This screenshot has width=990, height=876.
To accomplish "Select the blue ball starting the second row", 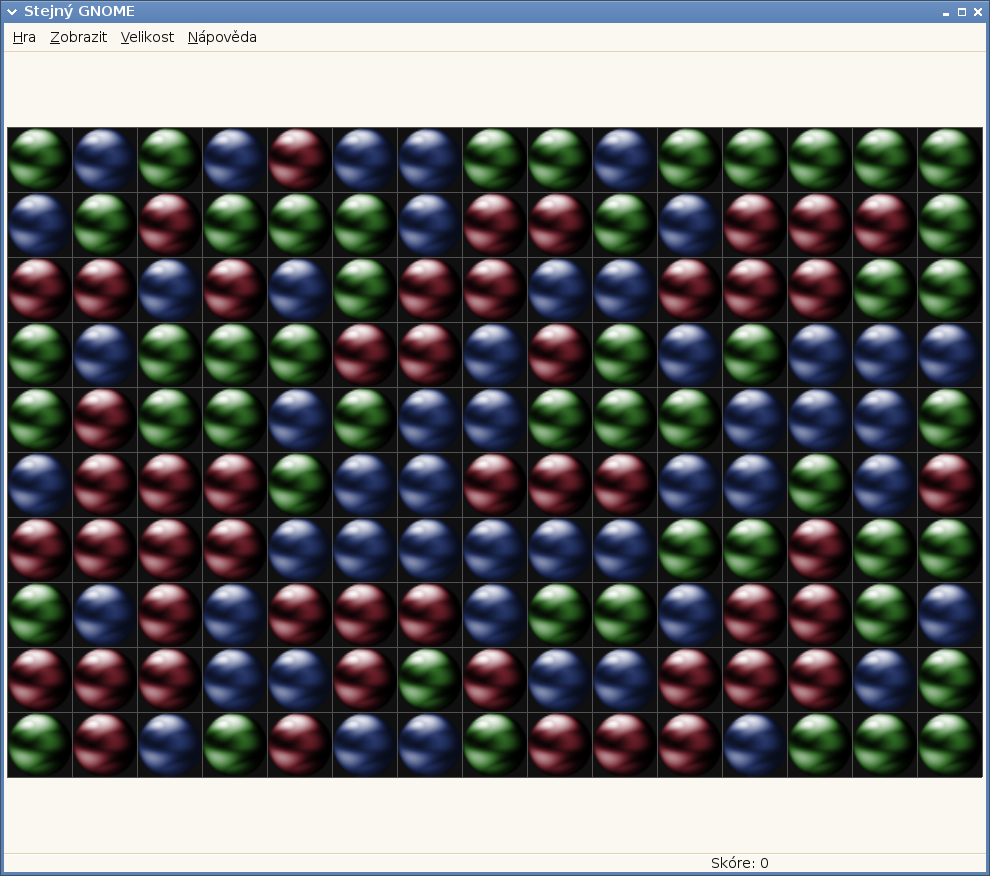I will (40, 225).
